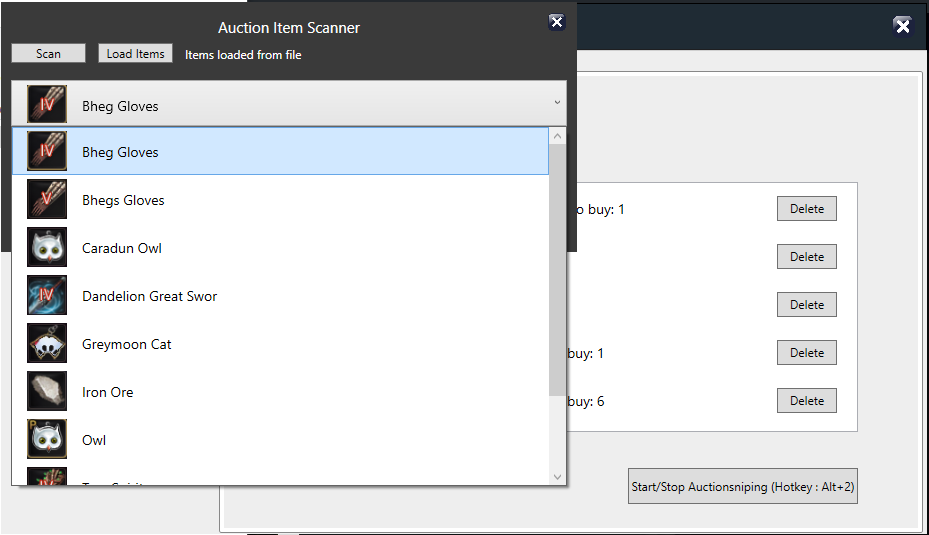Click the Scan button
This screenshot has height=535, width=929.
tap(49, 53)
